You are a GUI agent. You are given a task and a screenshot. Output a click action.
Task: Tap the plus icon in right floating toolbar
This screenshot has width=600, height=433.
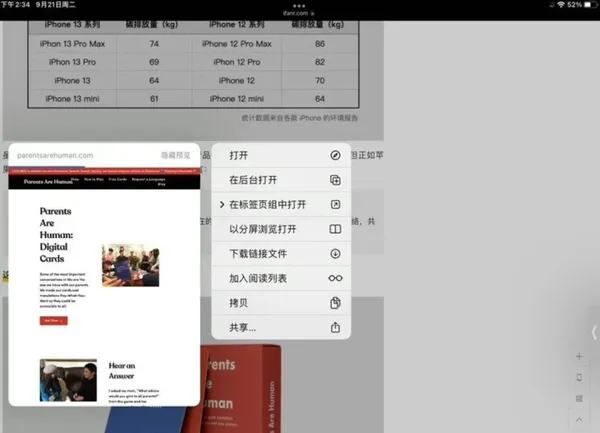coord(579,356)
